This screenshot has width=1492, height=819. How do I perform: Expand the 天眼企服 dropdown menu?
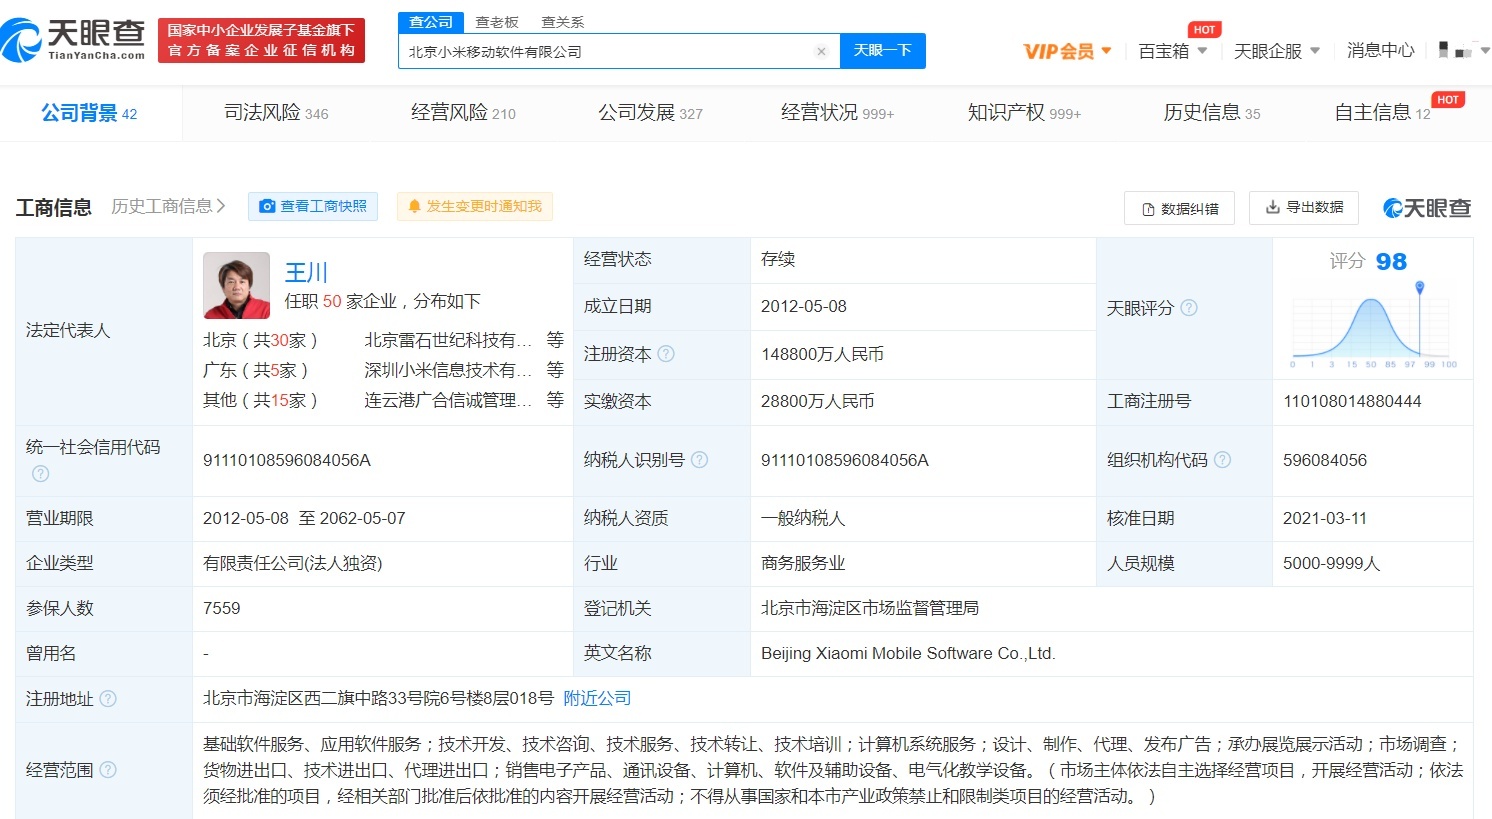click(x=1277, y=51)
